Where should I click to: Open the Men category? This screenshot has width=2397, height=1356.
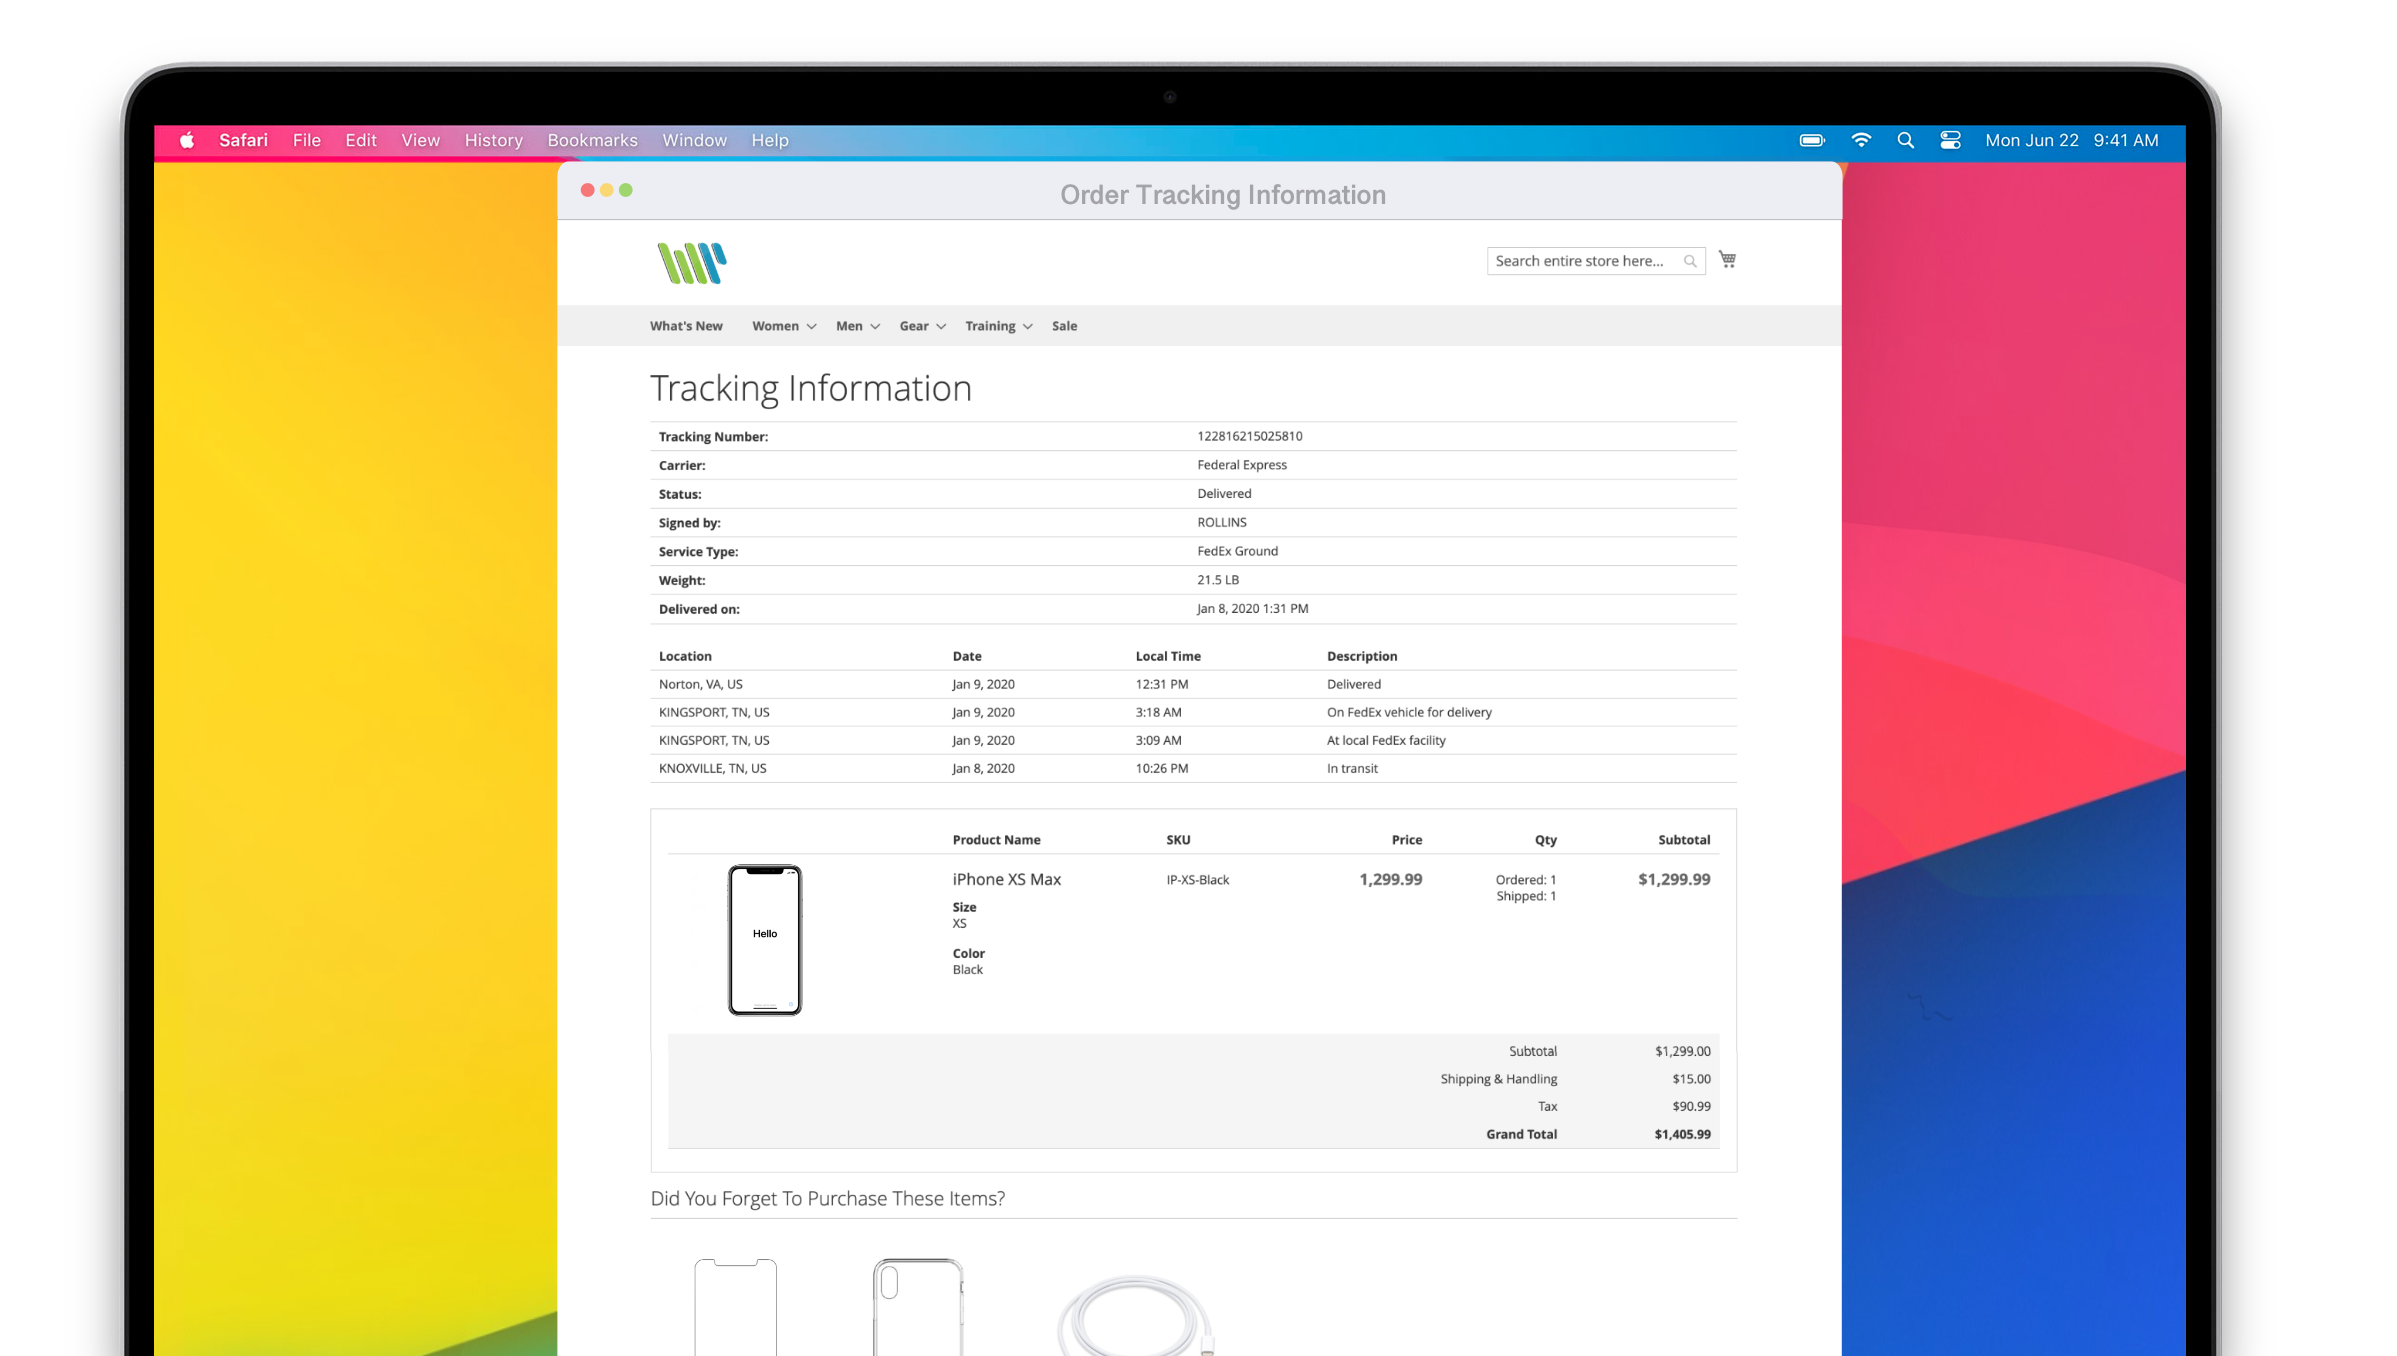849,326
